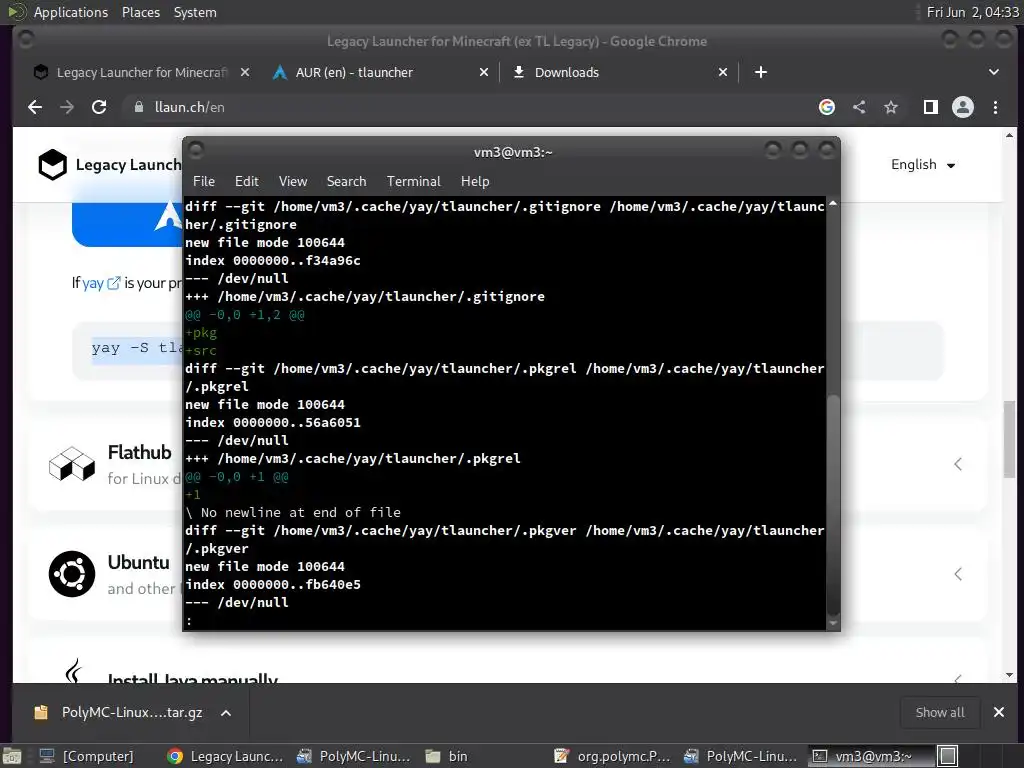1024x768 pixels.
Task: Click the workspace switcher in taskbar
Action: 948,756
